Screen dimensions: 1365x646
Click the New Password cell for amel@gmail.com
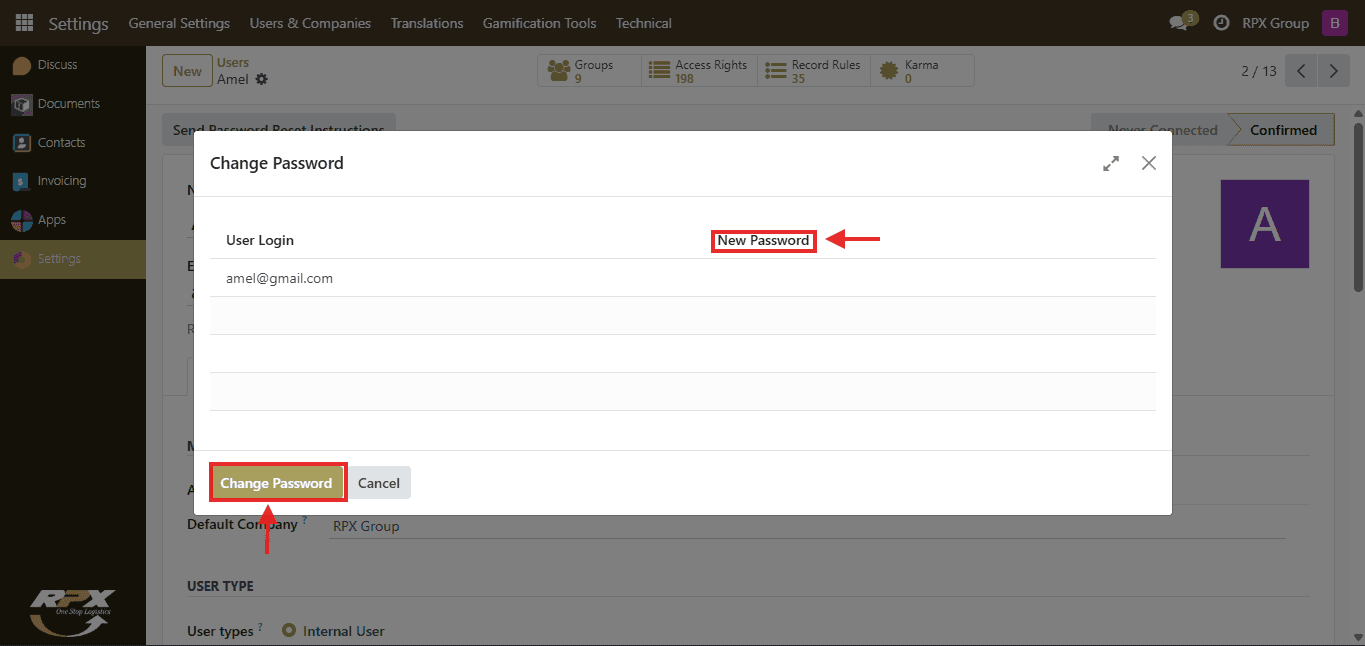click(930, 279)
